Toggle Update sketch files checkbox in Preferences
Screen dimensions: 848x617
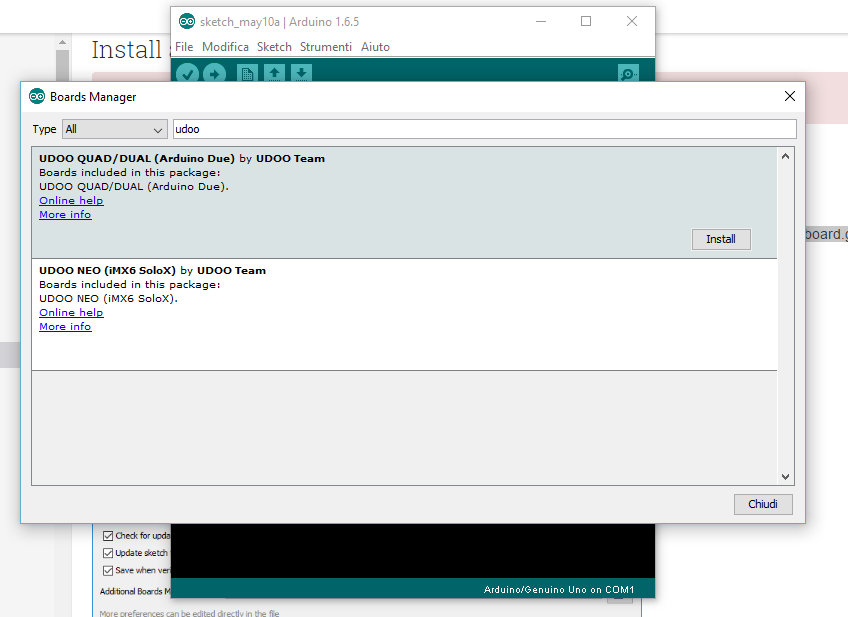click(x=108, y=553)
